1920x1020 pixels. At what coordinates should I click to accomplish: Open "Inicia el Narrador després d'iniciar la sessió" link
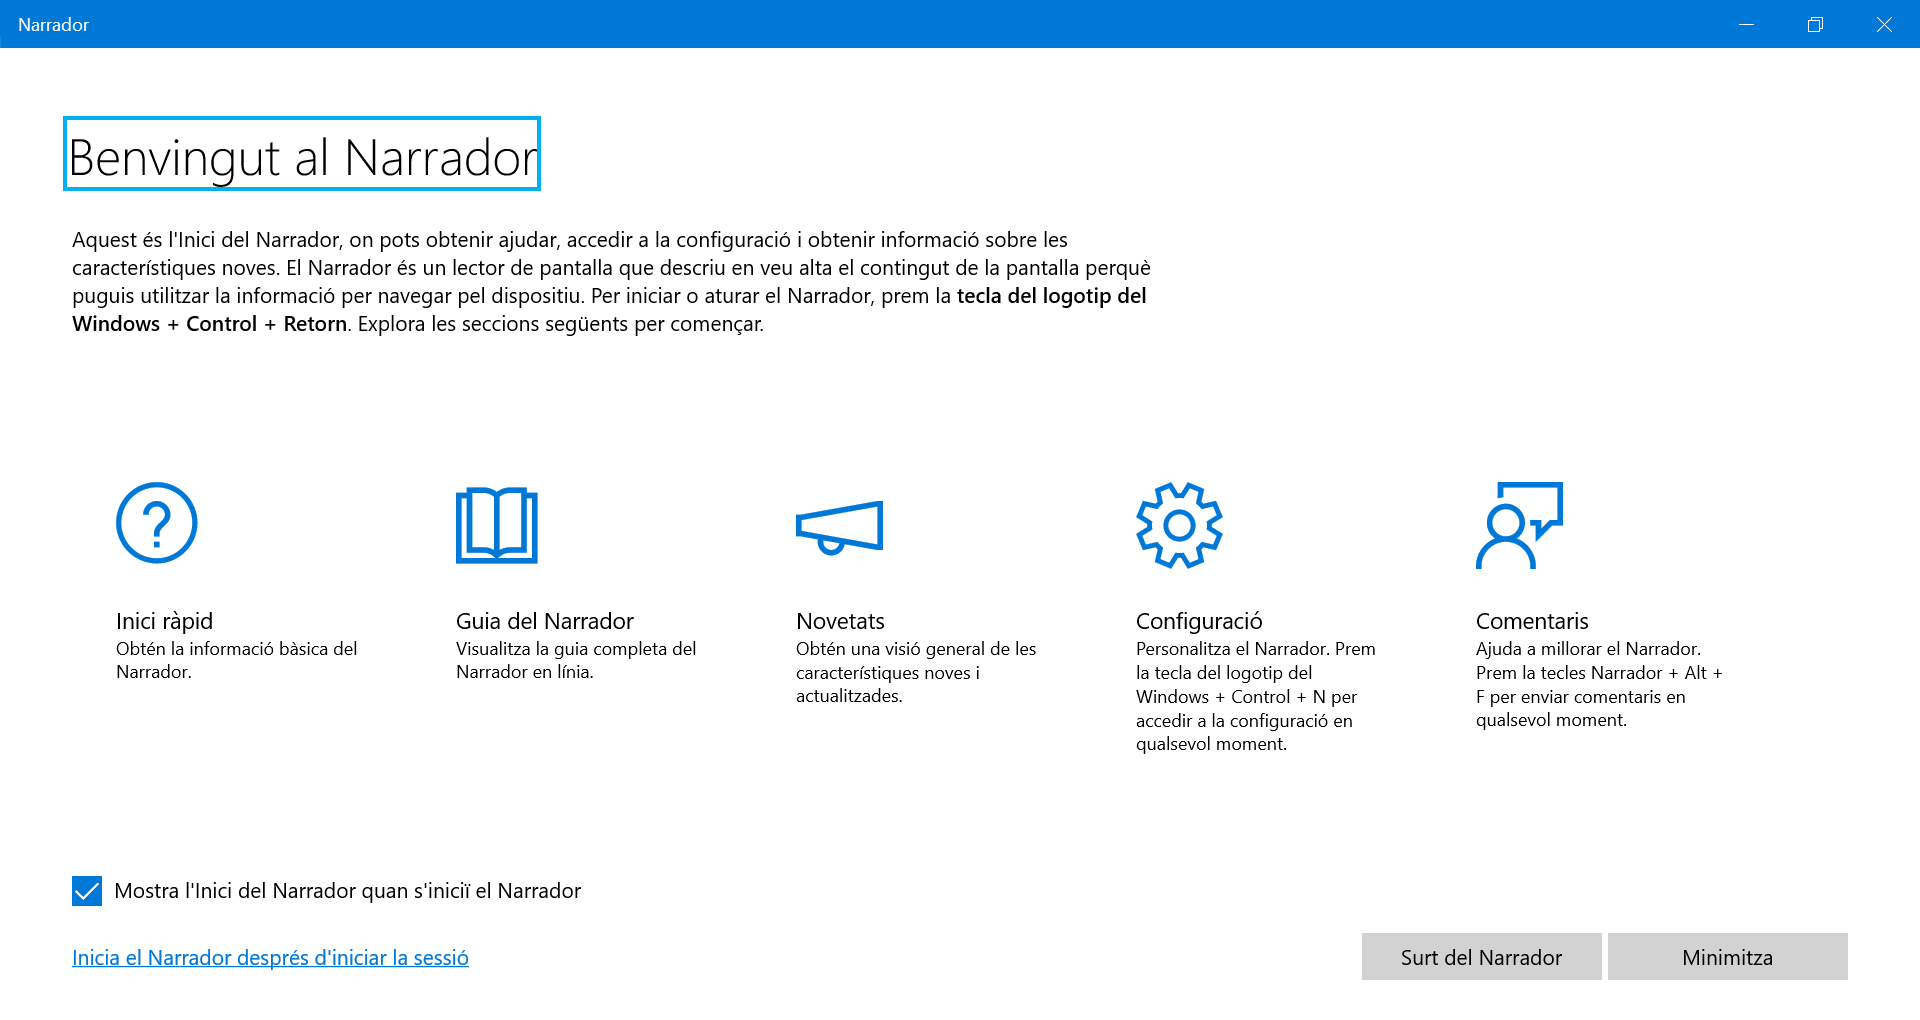click(x=270, y=958)
